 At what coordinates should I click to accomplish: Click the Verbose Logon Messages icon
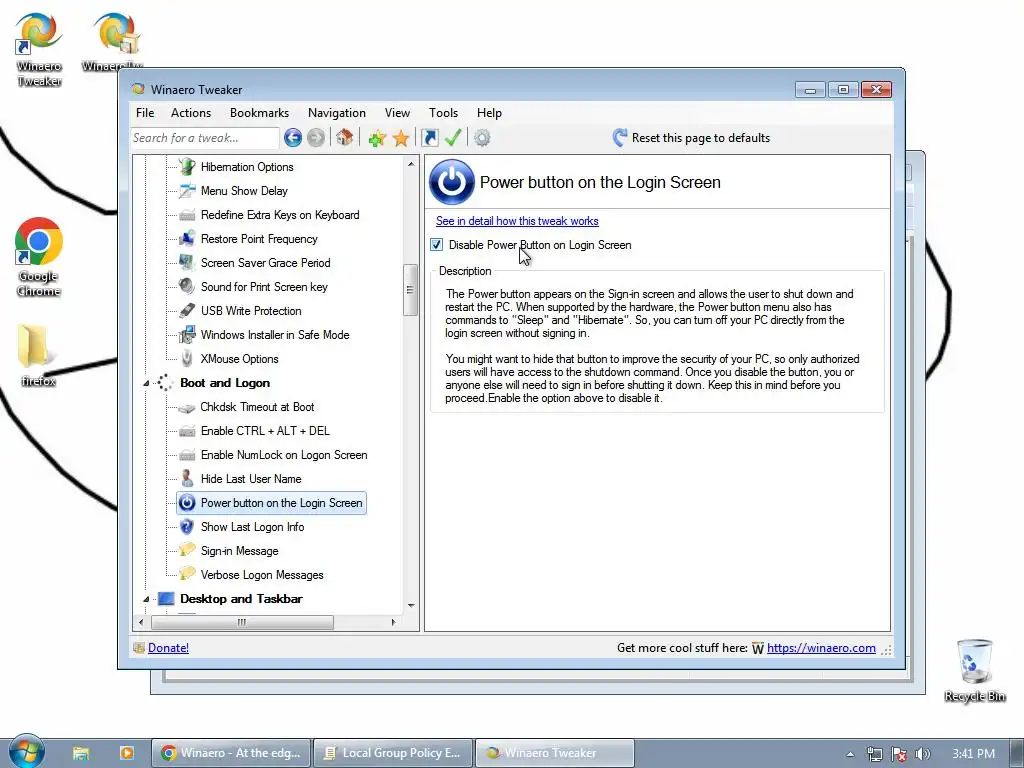187,574
